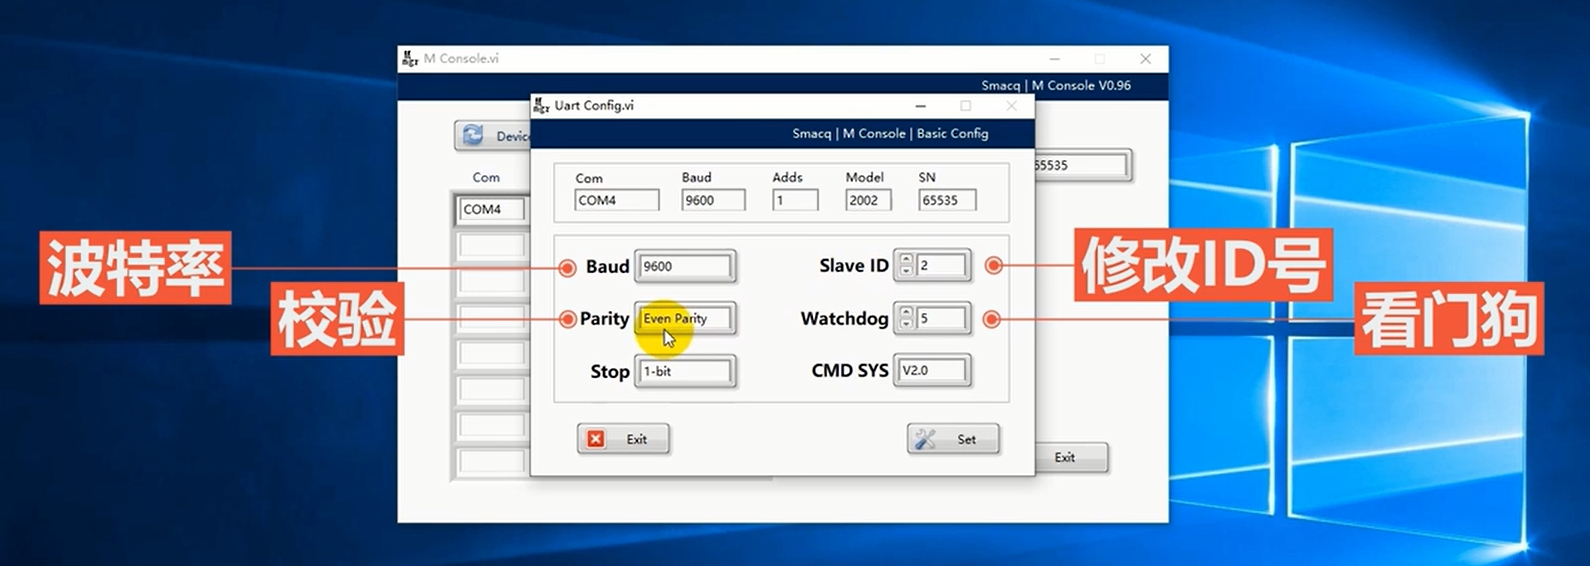Click the Model field showing 2002
The image size is (1590, 566).
click(x=869, y=200)
